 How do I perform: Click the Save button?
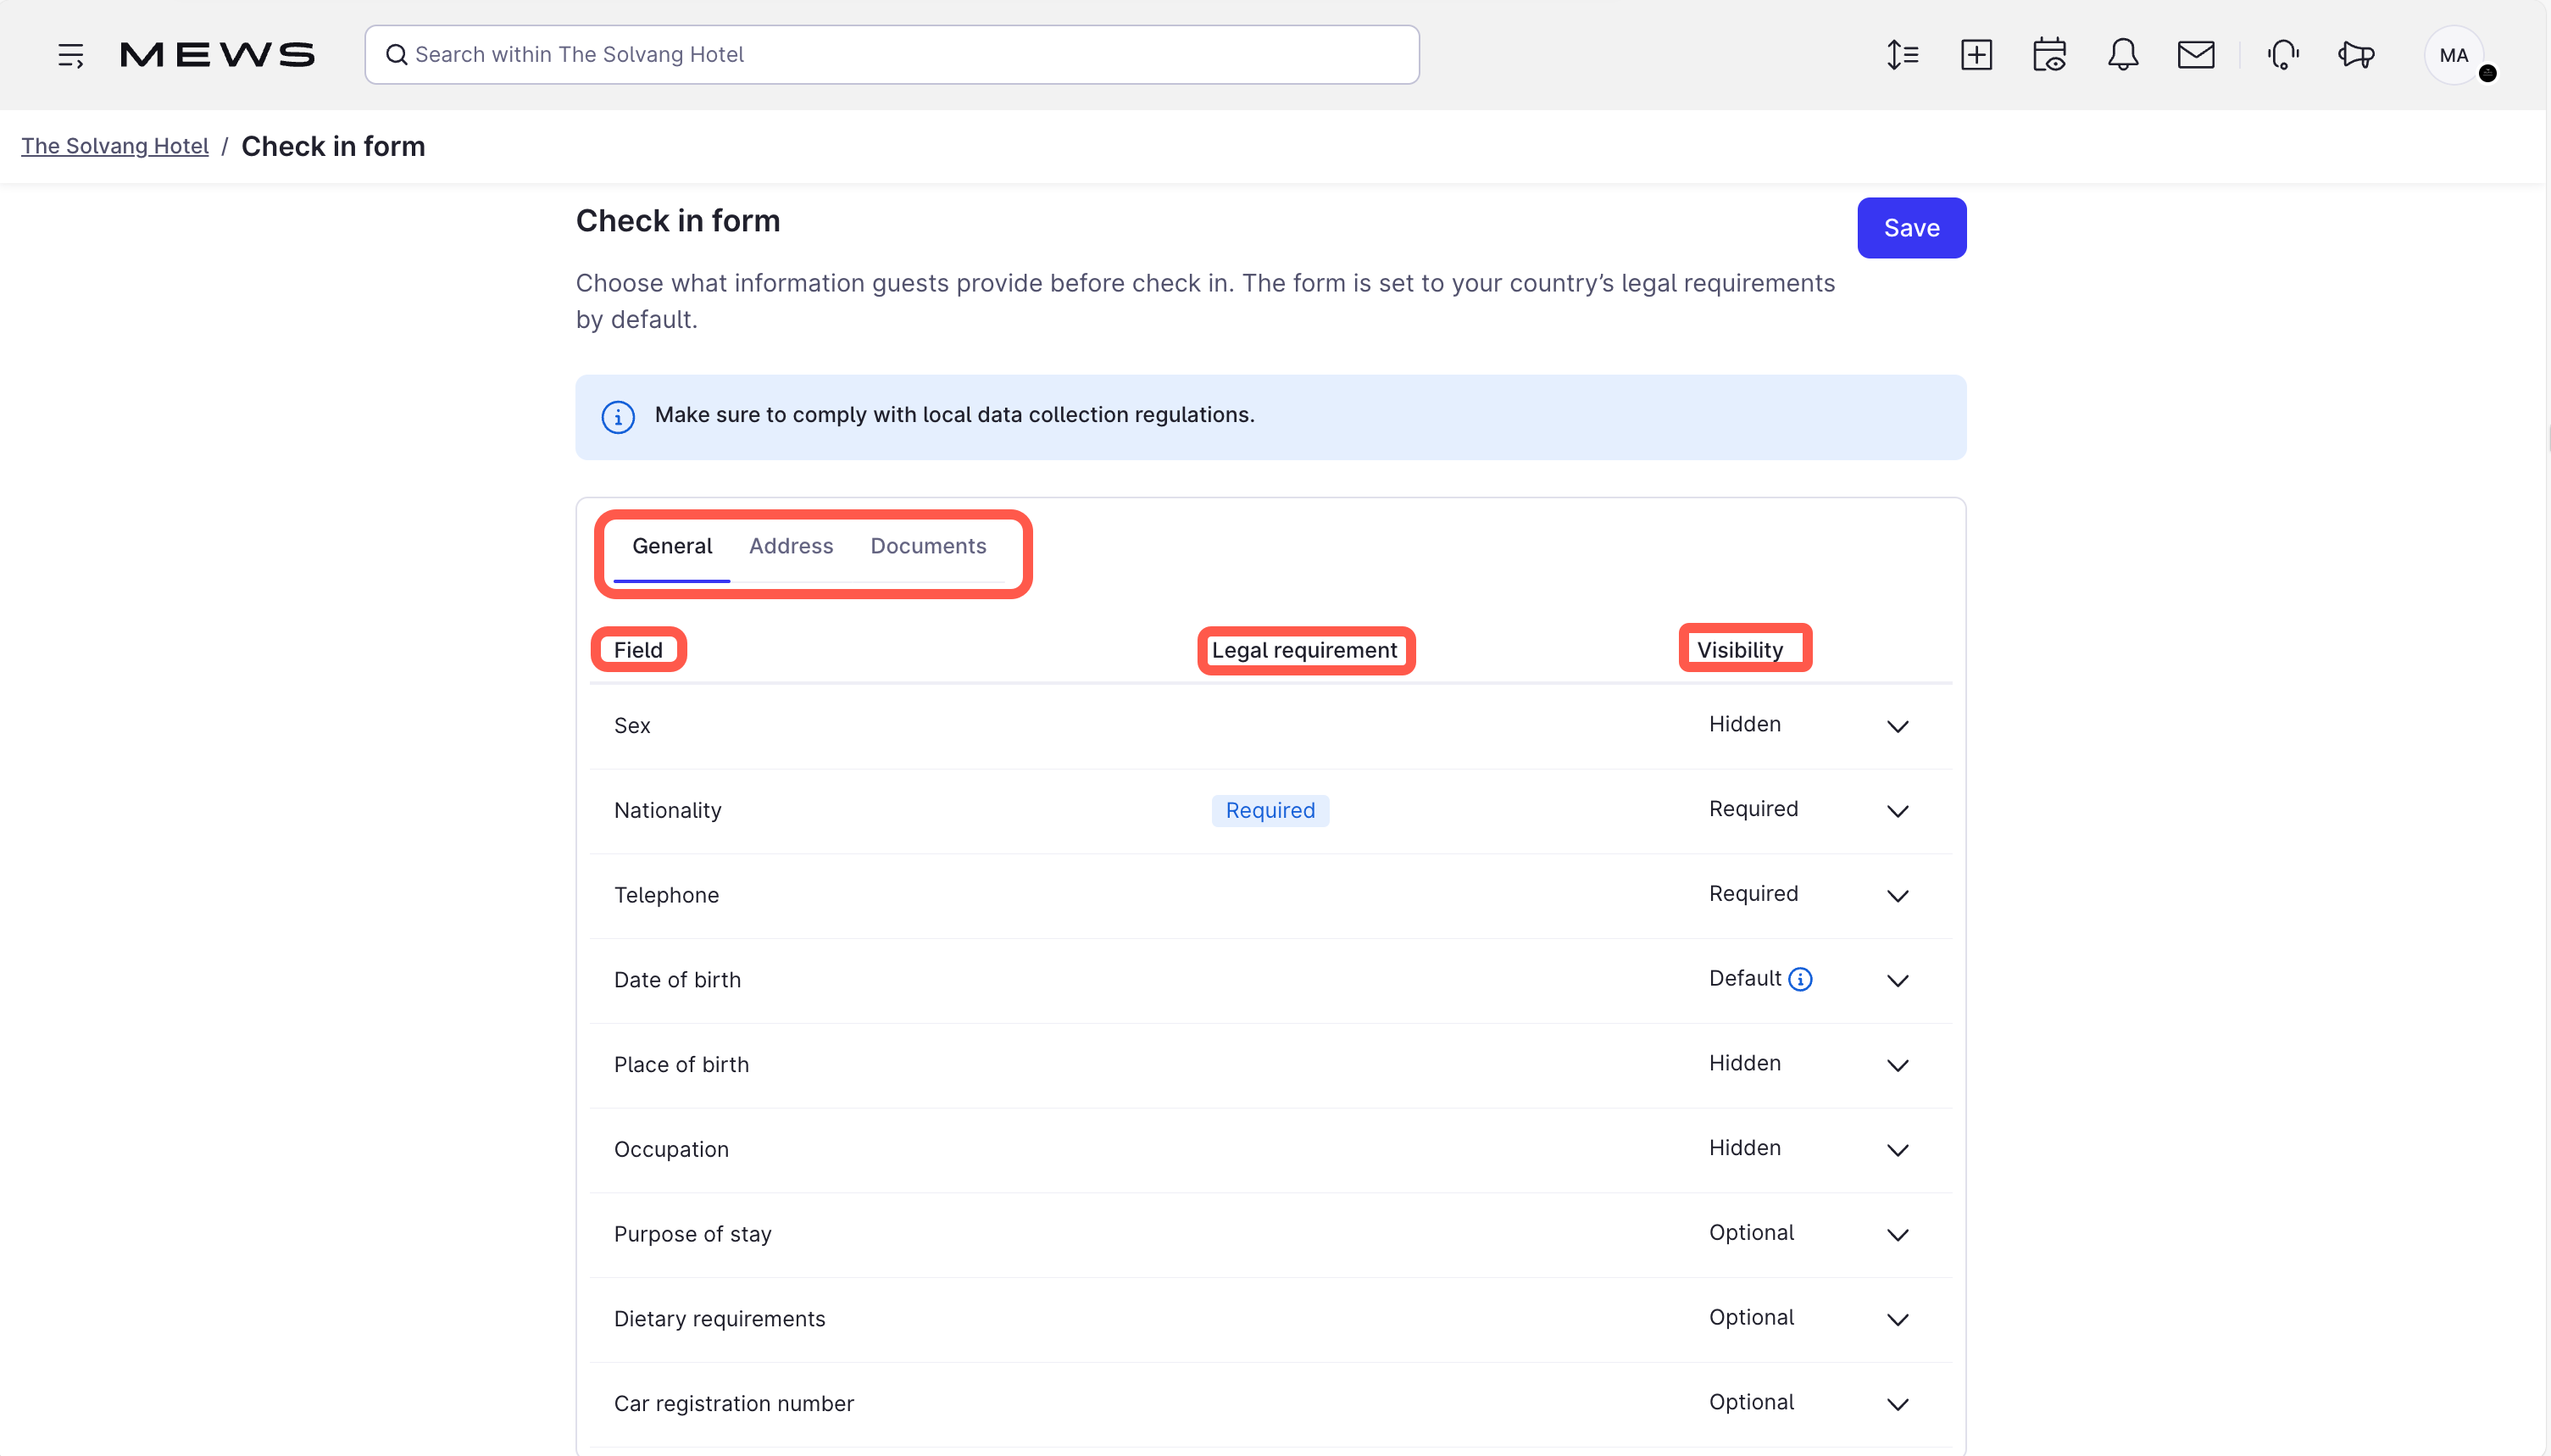click(x=1911, y=228)
